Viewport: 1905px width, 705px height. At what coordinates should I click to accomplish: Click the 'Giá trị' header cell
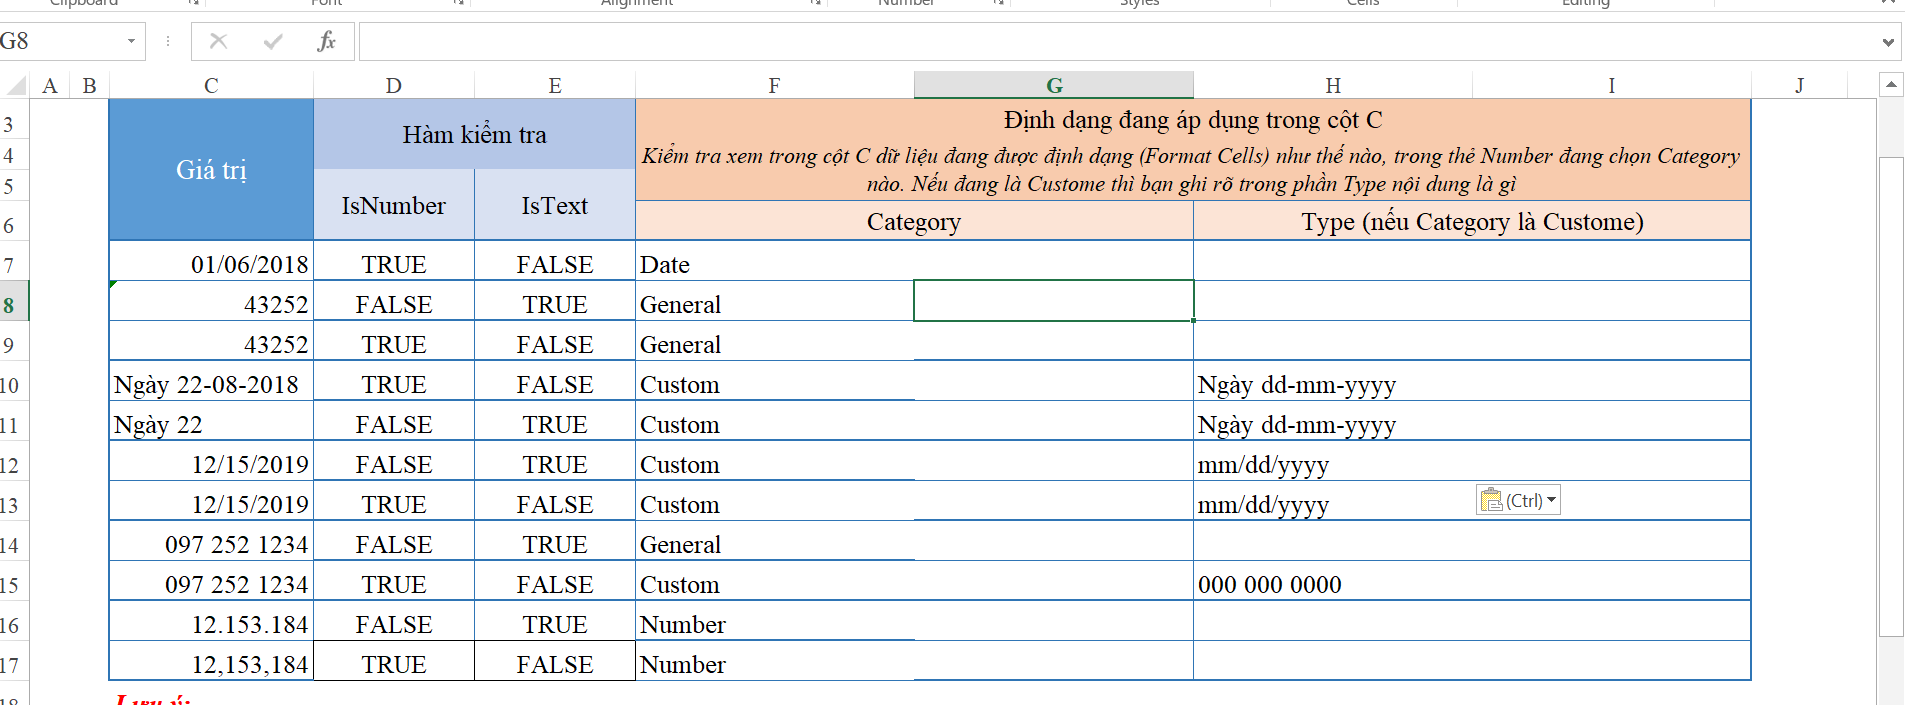[x=211, y=170]
